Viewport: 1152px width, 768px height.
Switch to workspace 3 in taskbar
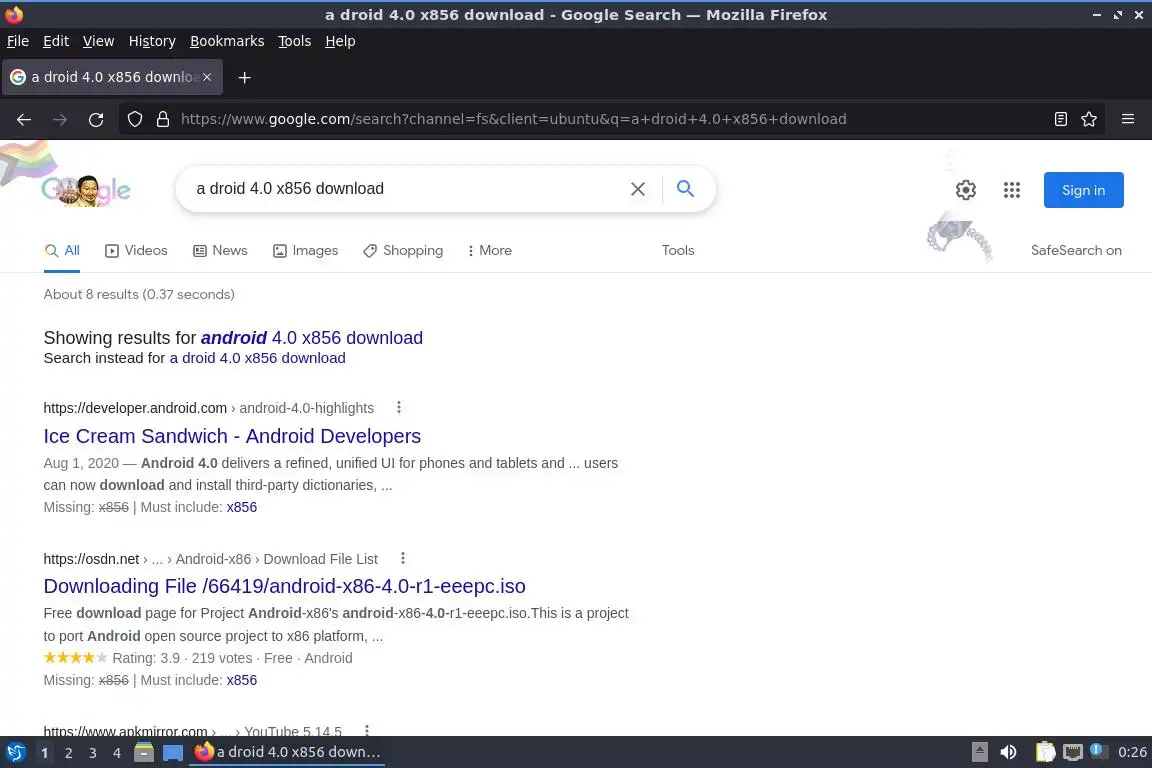pyautogui.click(x=93, y=753)
